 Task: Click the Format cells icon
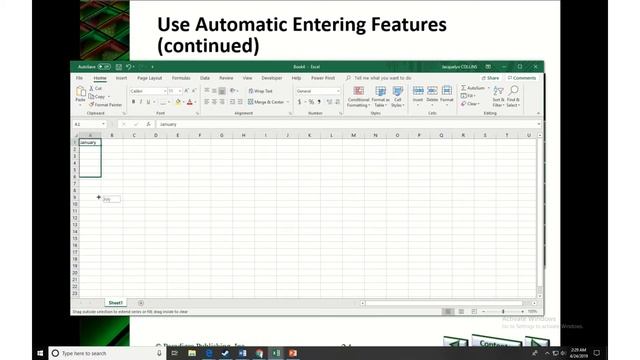(x=447, y=91)
